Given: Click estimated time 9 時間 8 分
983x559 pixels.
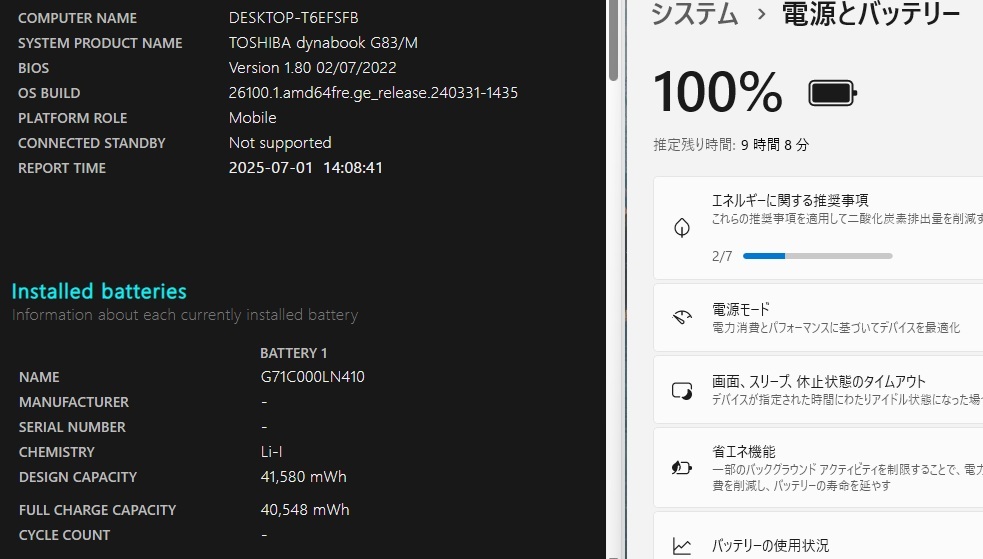Looking at the screenshot, I should coord(774,145).
